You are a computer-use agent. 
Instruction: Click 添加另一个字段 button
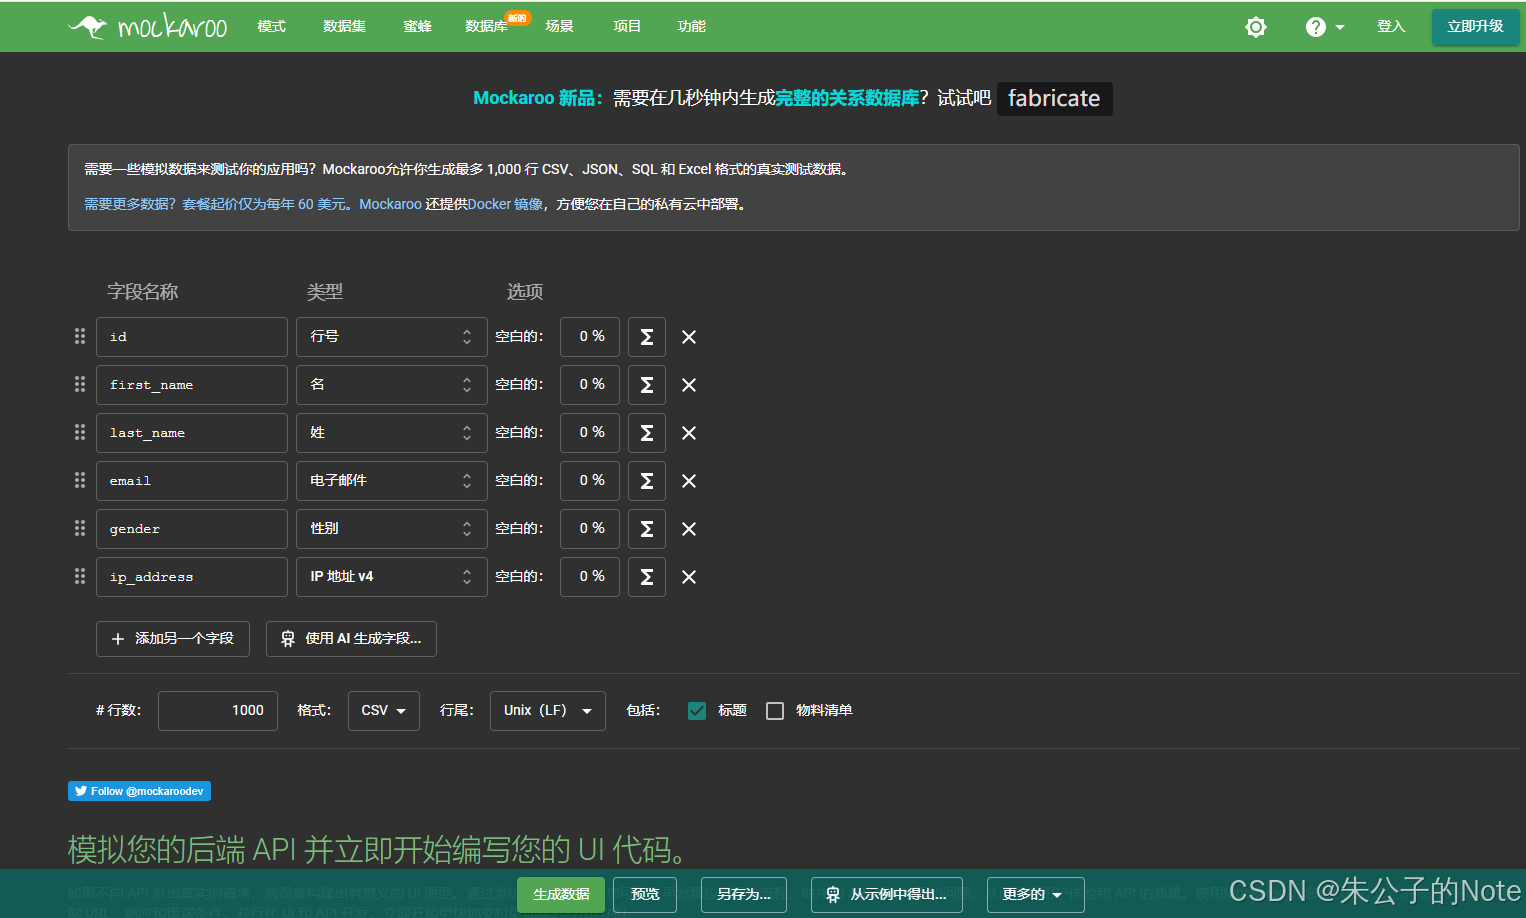(x=173, y=639)
